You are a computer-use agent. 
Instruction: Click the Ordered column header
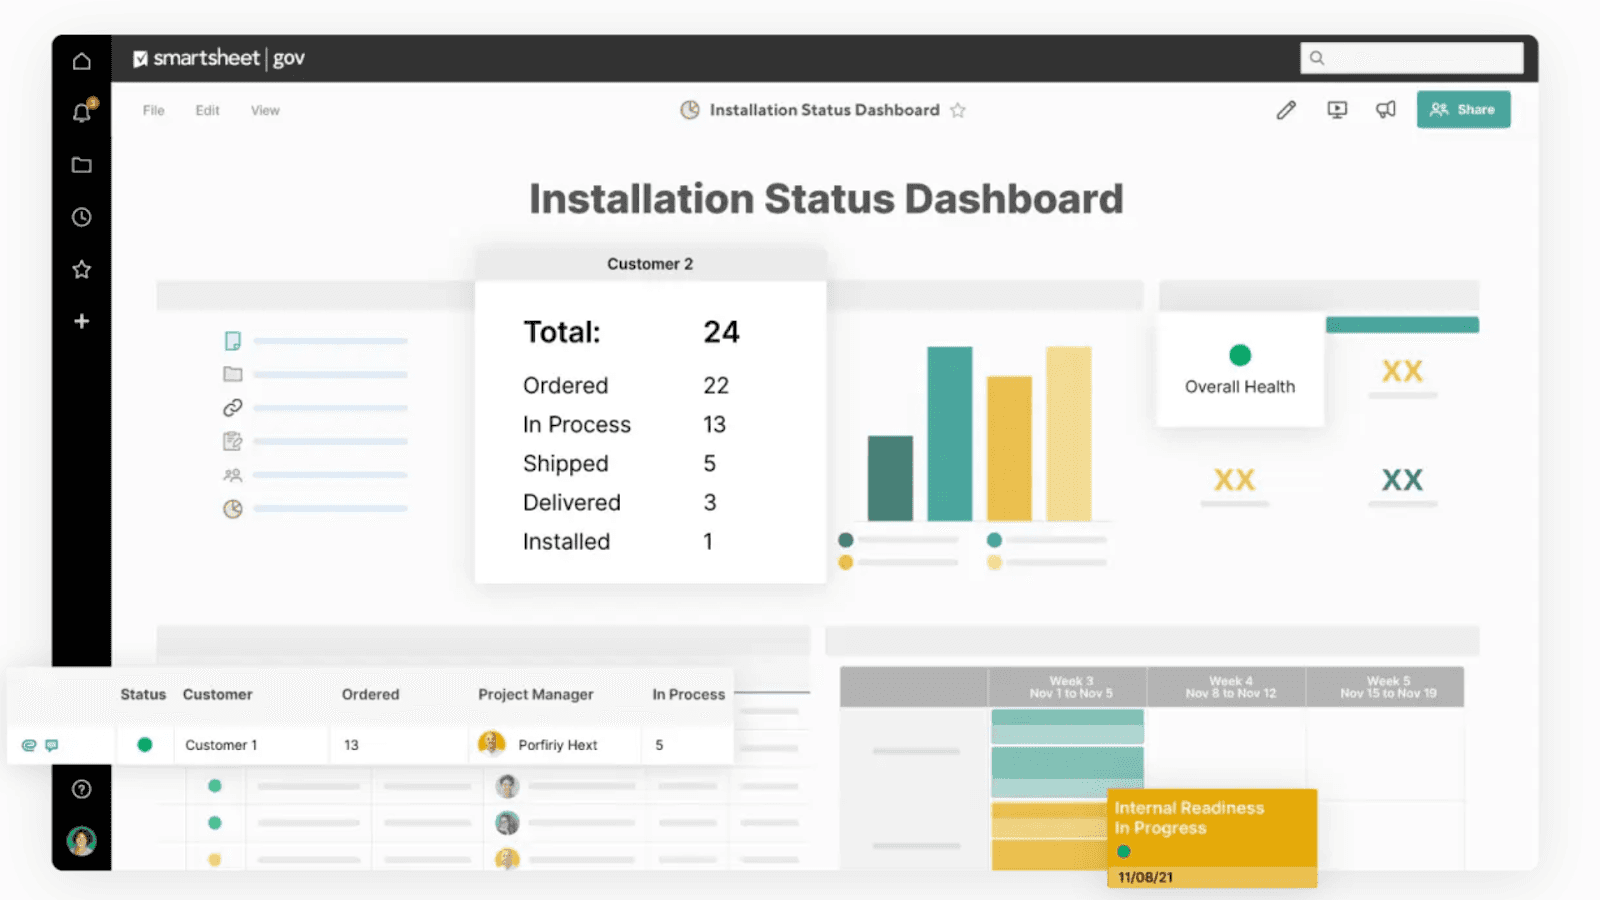370,694
